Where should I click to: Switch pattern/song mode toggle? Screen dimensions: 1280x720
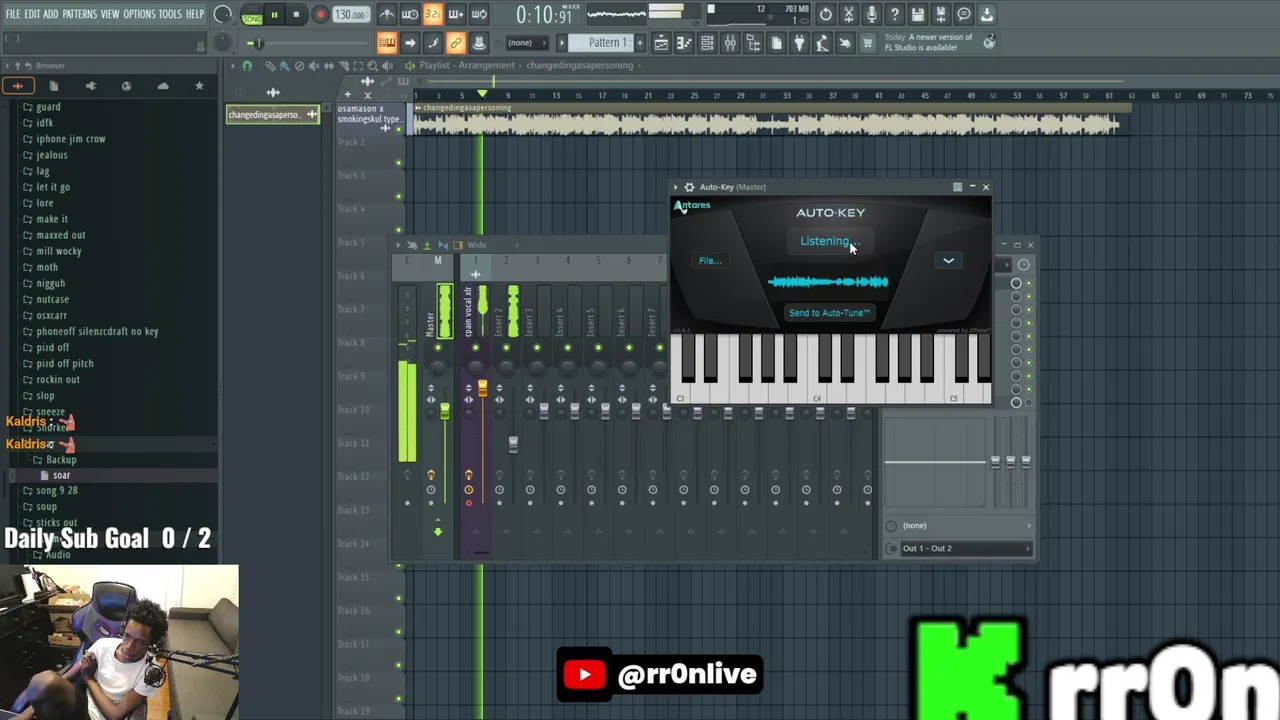click(x=252, y=15)
